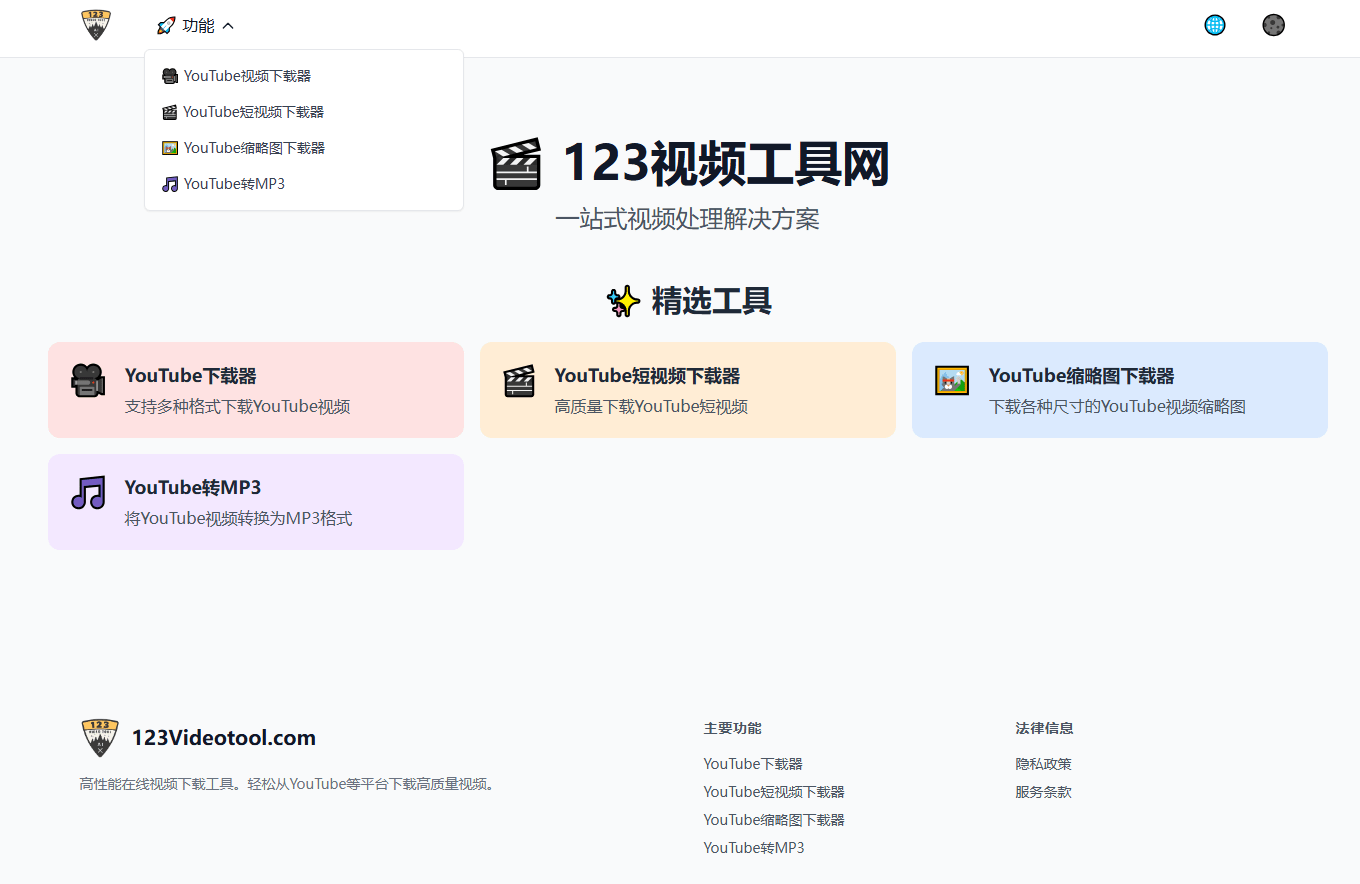Screen dimensions: 1360x884
Task: Collapse the 功能 dropdown chevron
Action: tap(229, 26)
